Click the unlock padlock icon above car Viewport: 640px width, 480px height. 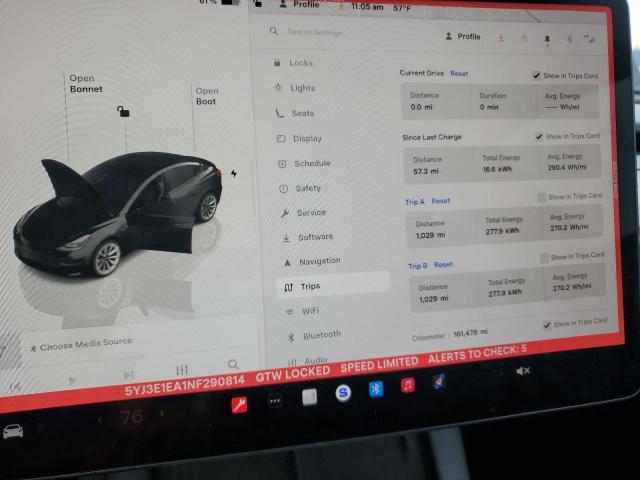[x=123, y=111]
